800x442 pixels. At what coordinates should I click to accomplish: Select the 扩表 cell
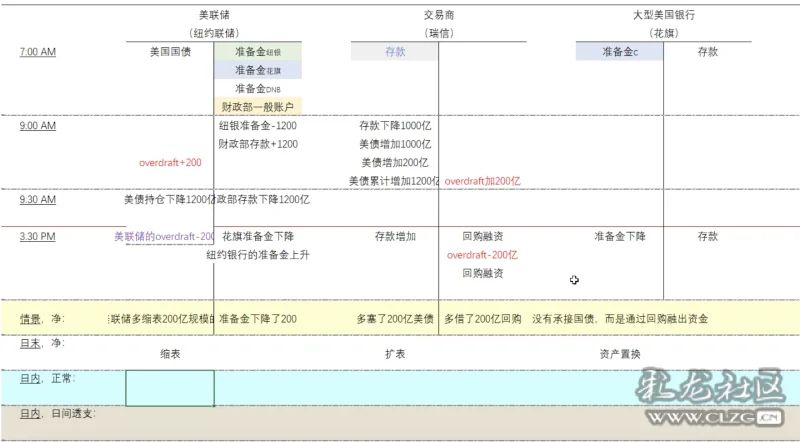point(395,354)
